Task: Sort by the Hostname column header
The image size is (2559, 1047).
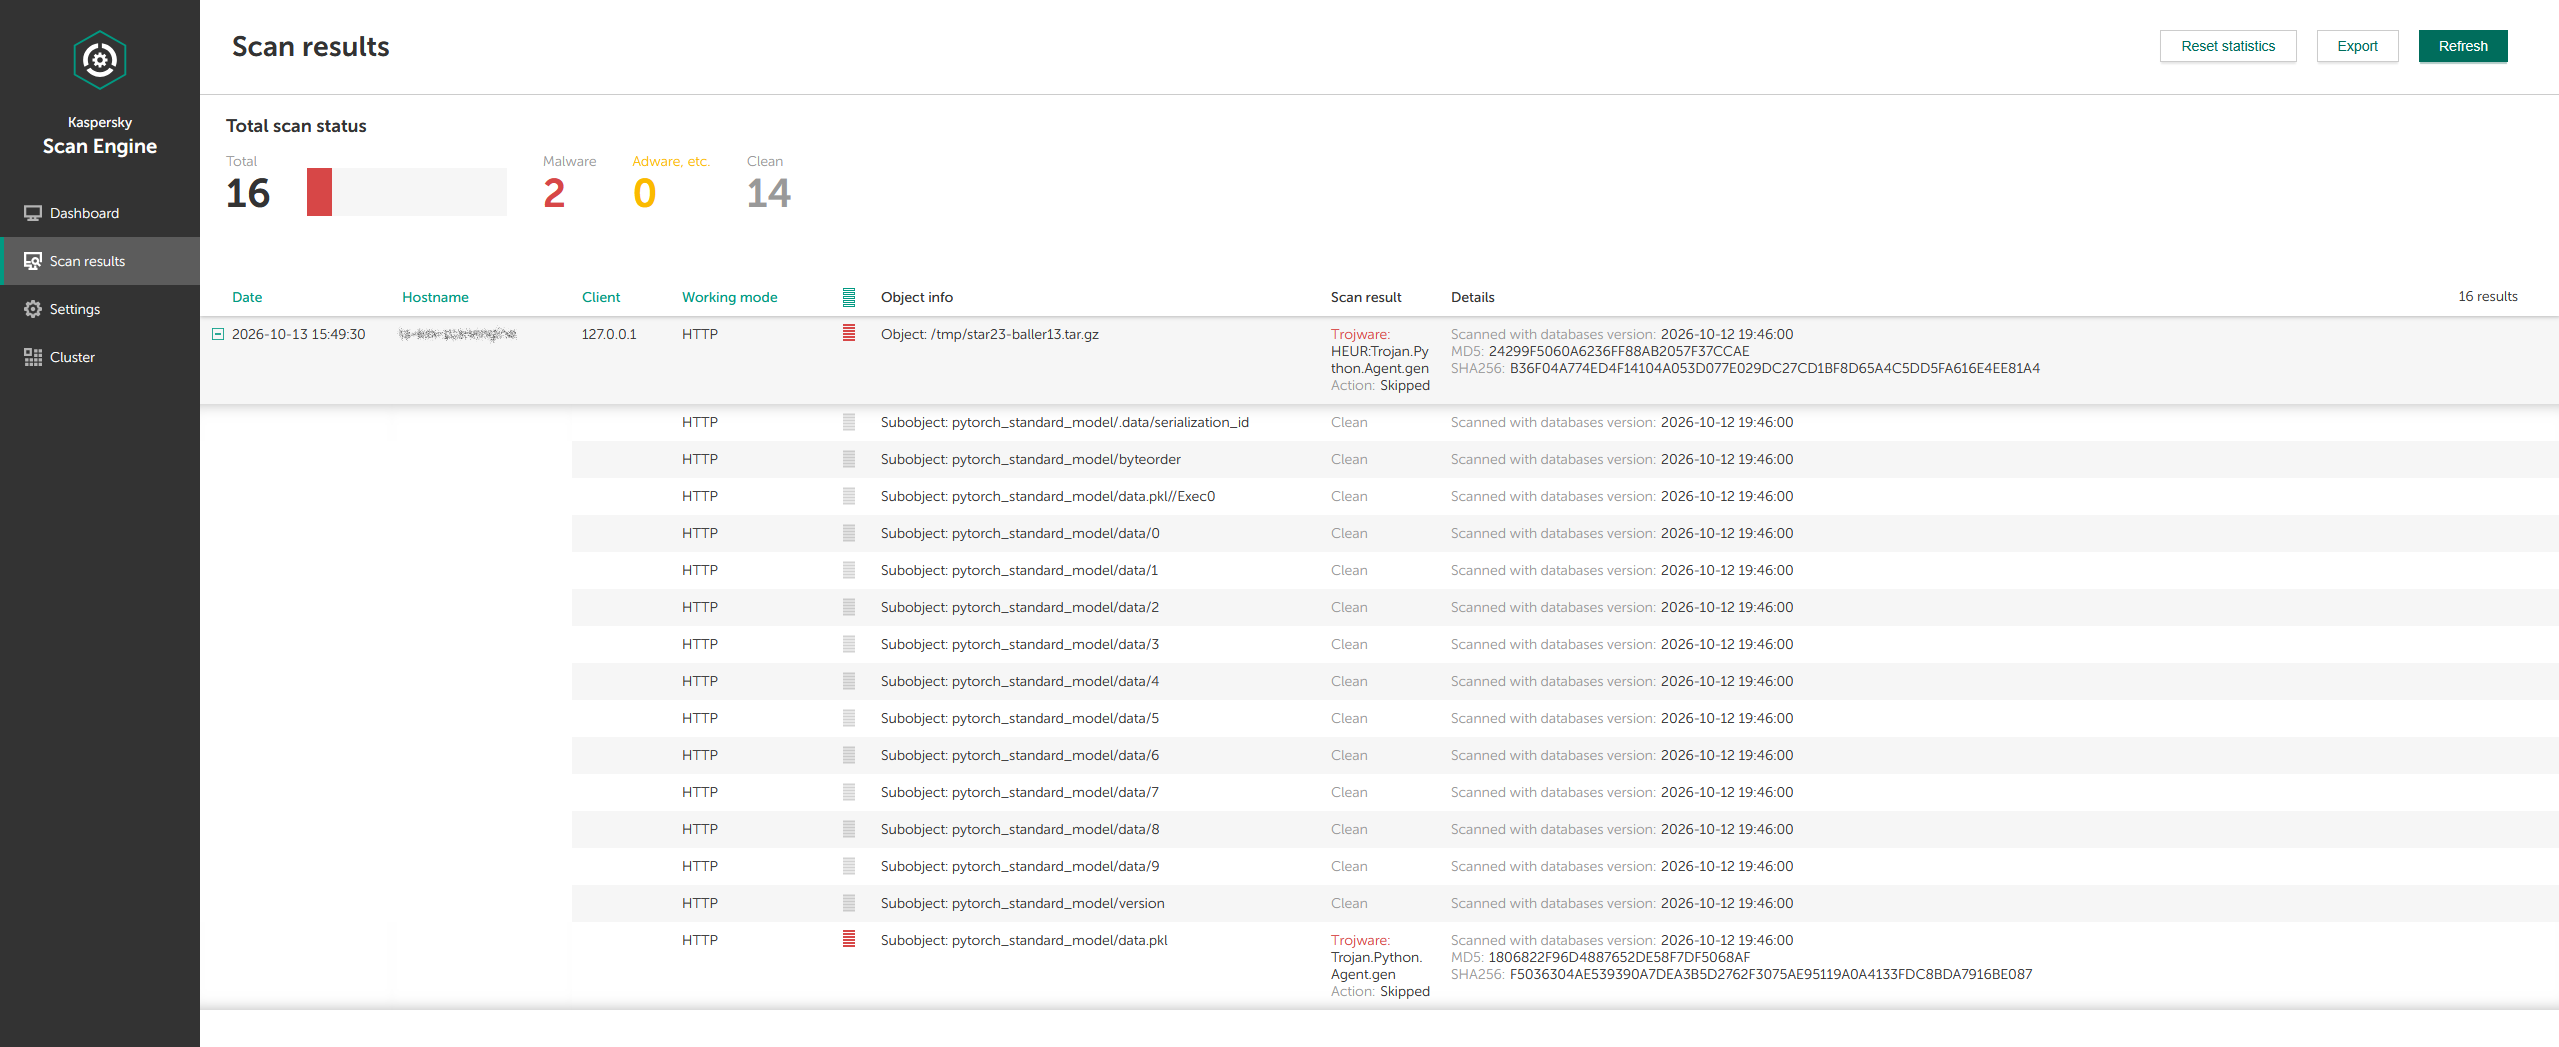Action: point(435,297)
